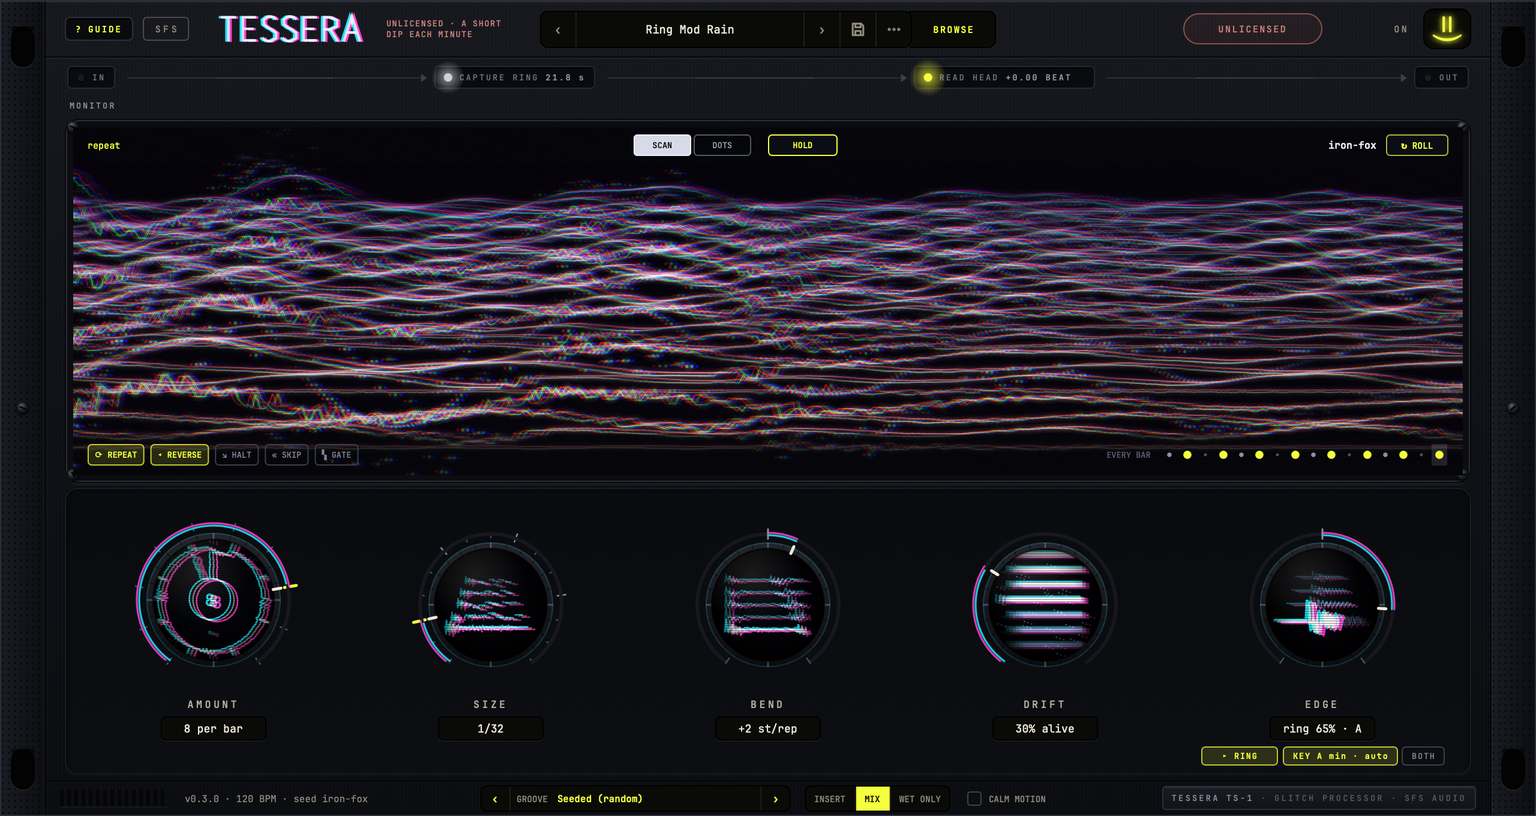This screenshot has width=1536, height=816.
Task: Click the 'KEY A min · auto' button
Action: point(1340,756)
